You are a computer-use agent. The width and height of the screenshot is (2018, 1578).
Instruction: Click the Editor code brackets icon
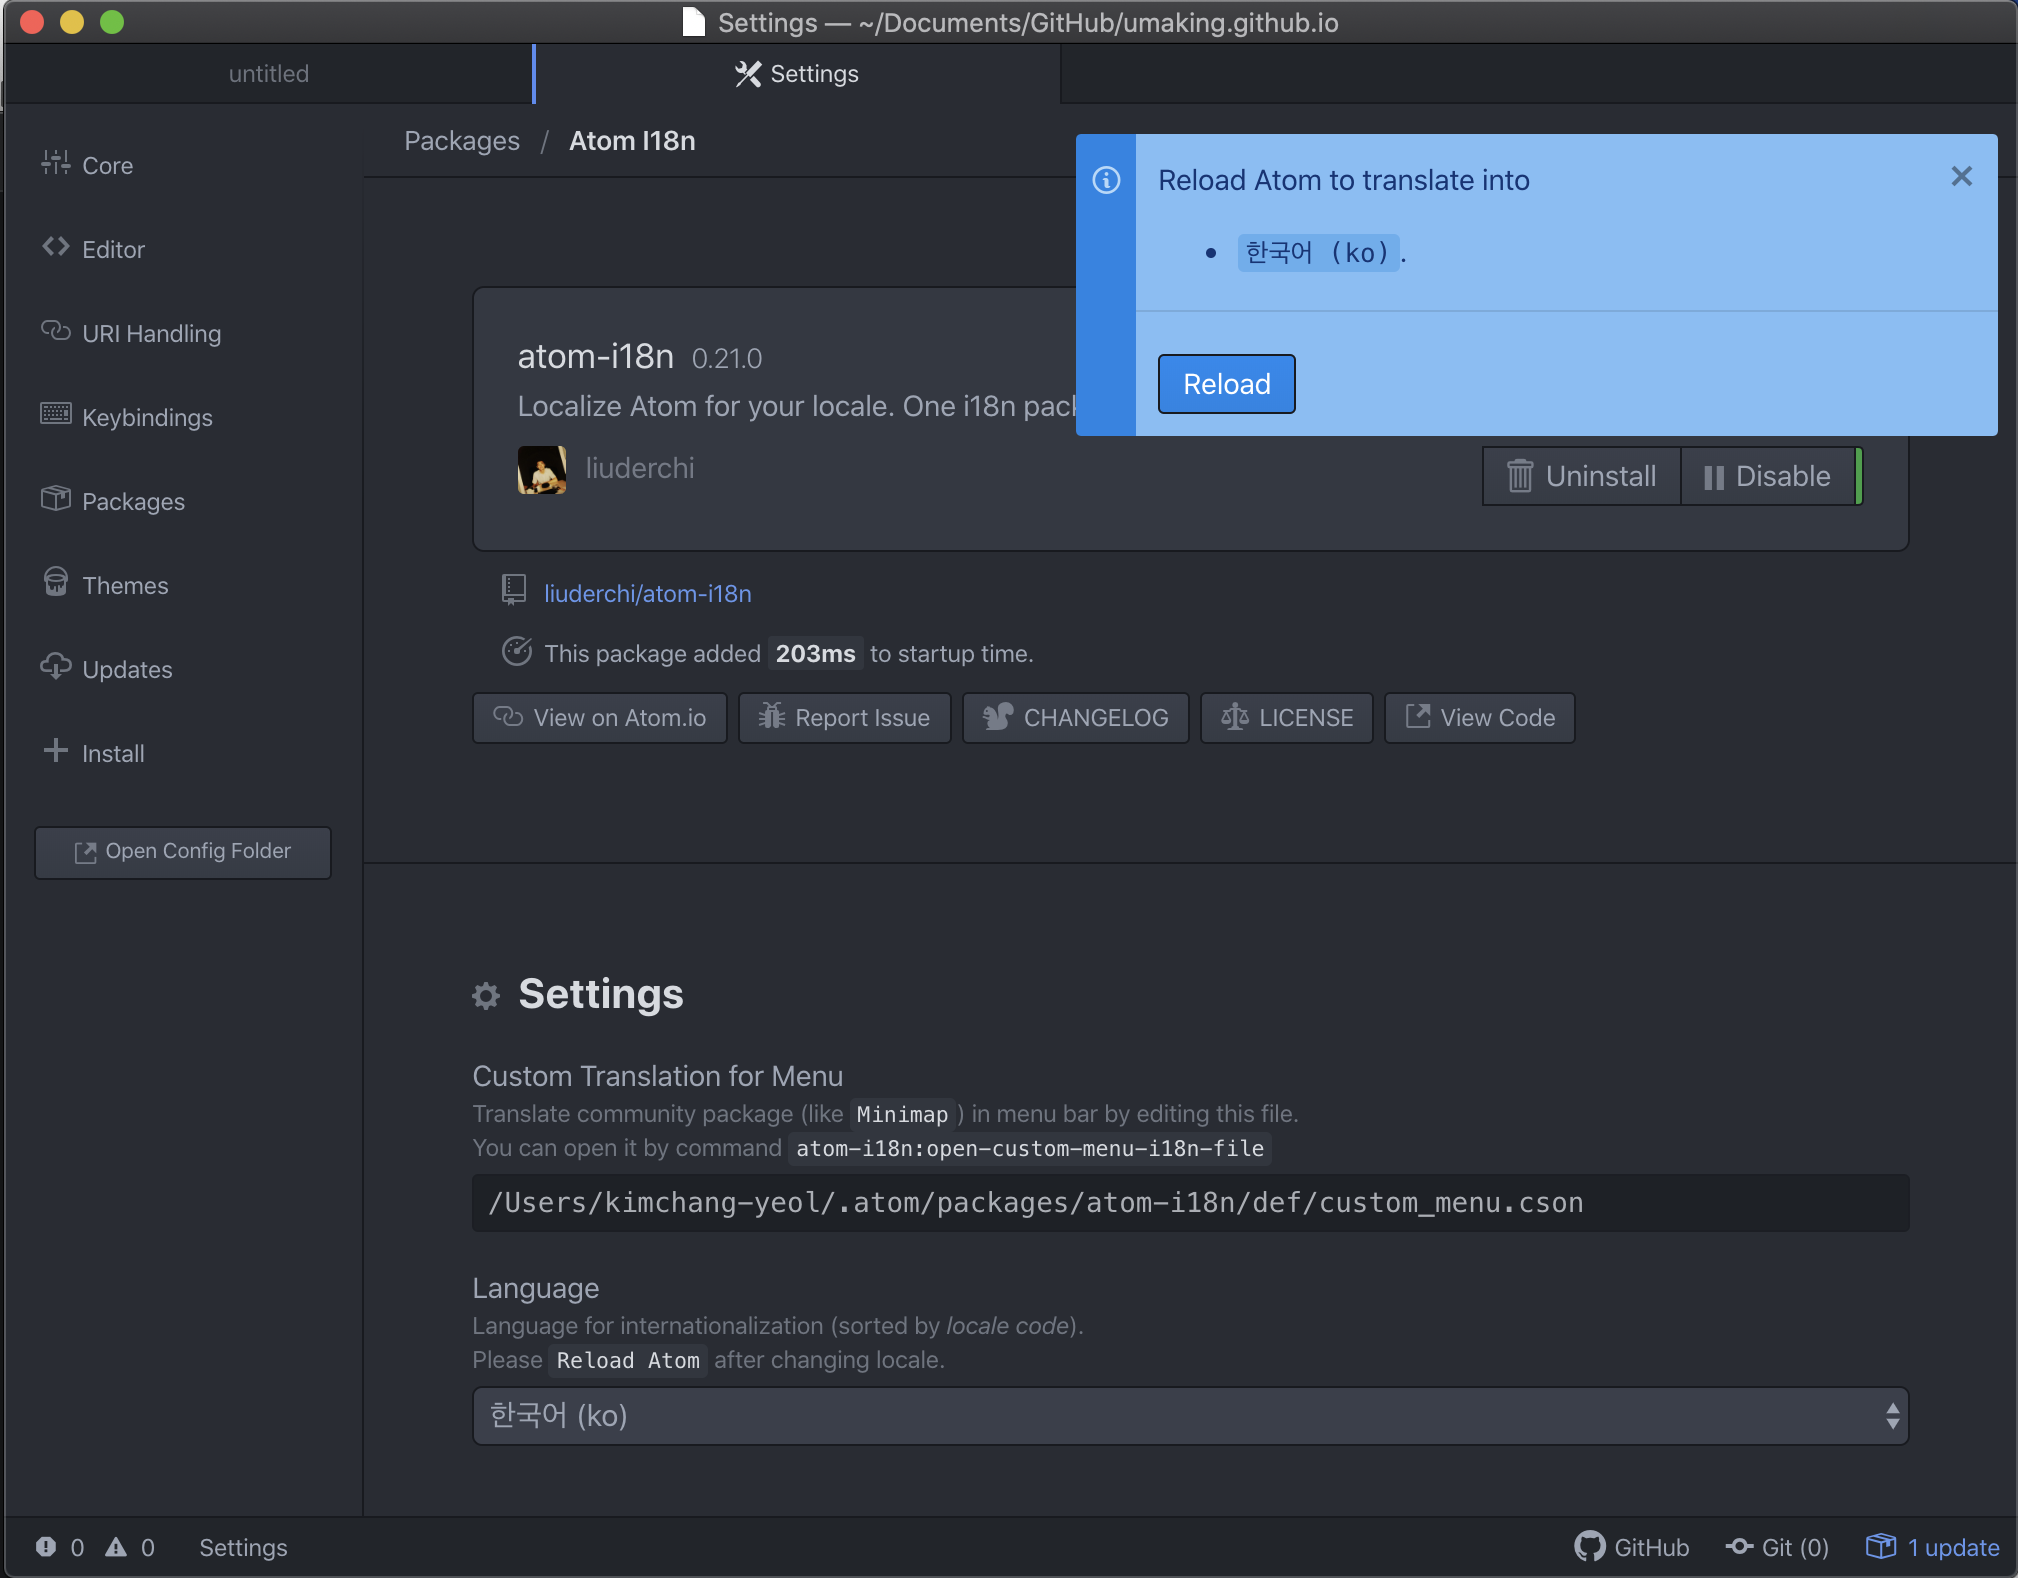55,247
